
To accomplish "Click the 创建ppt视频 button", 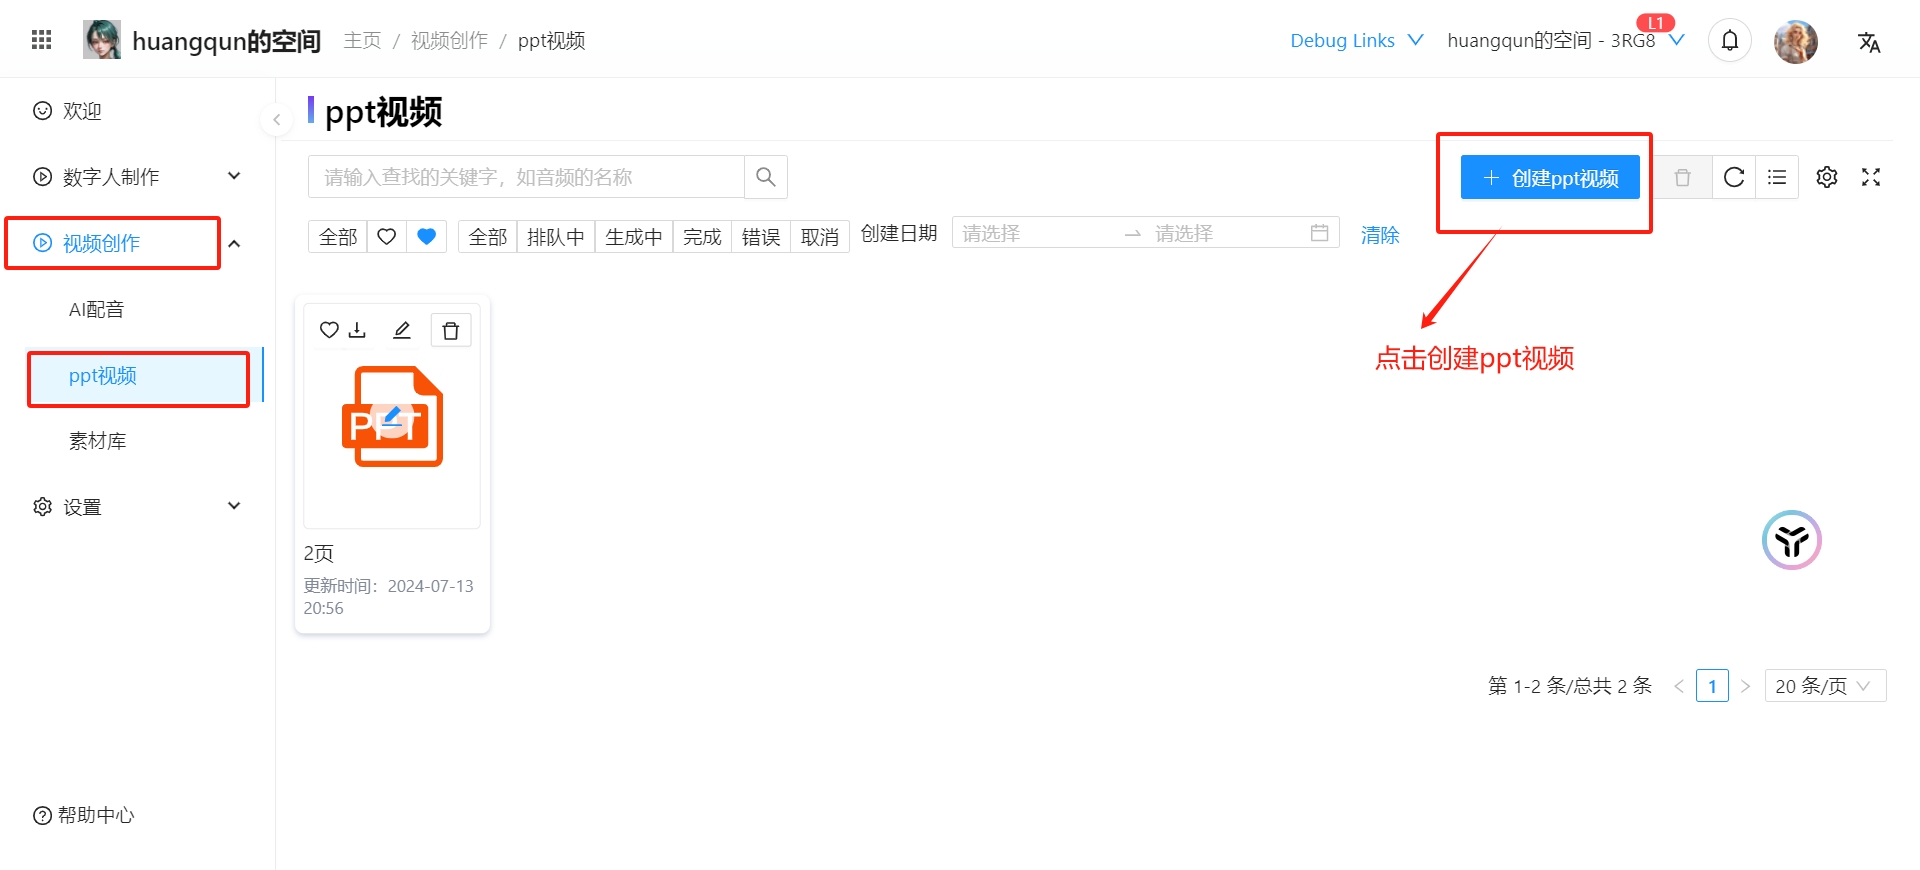I will tap(1549, 178).
